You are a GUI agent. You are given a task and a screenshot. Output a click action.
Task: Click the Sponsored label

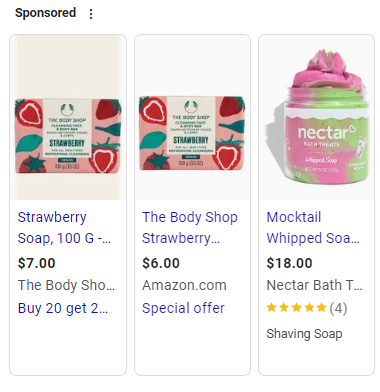tap(45, 13)
